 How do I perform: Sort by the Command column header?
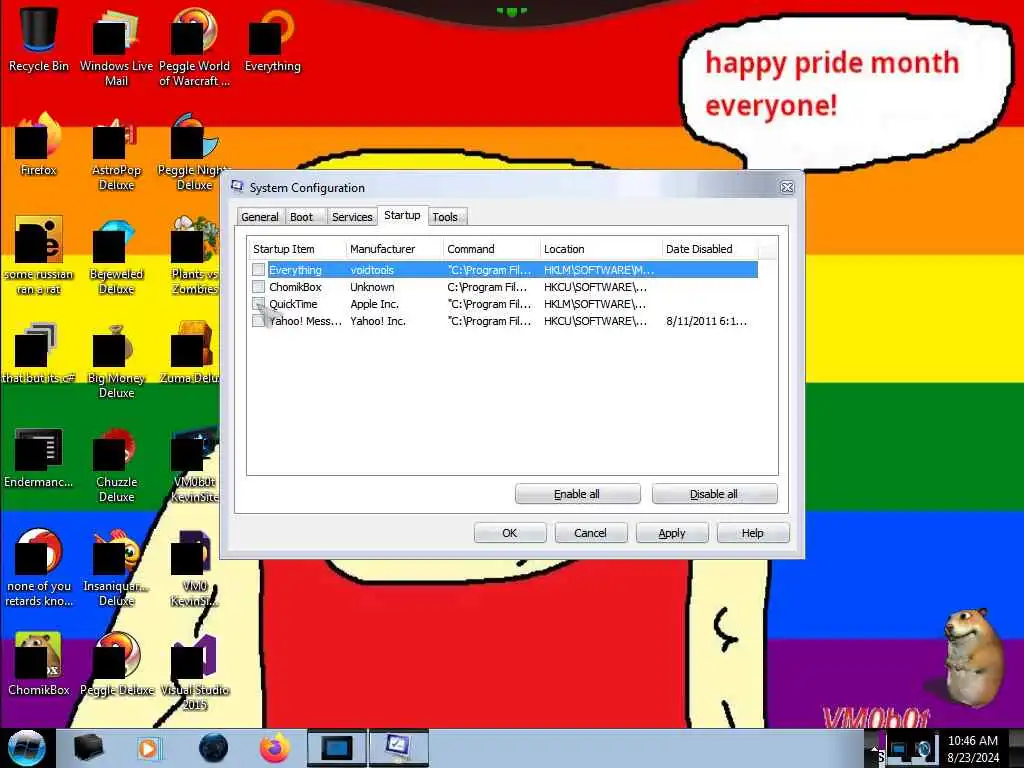point(491,249)
